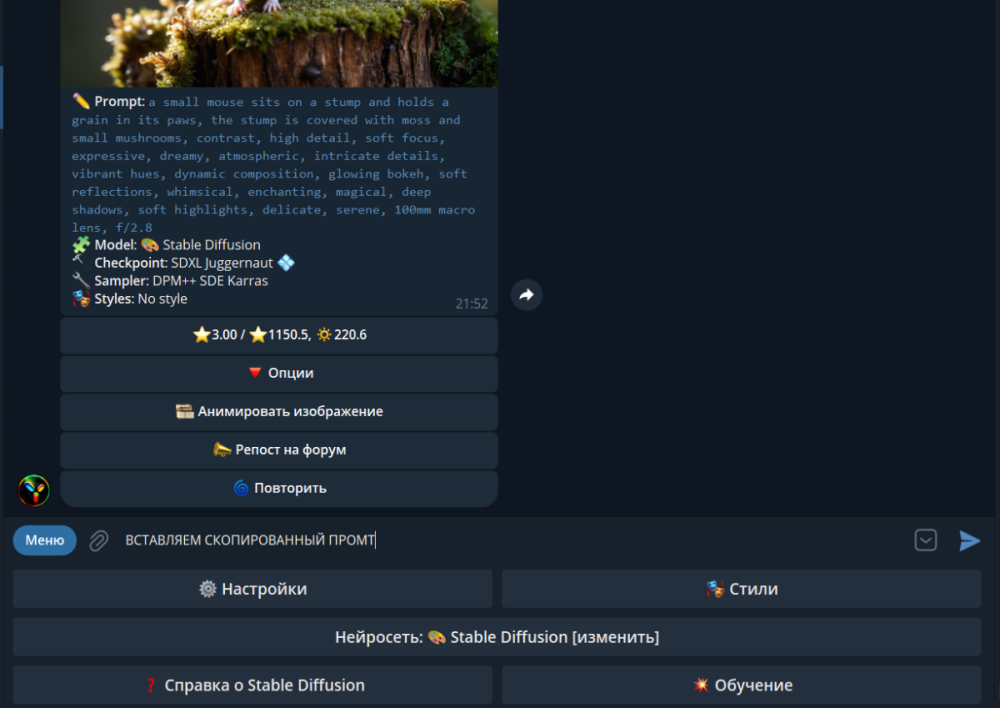Expand the Опции inline button

coord(279,373)
